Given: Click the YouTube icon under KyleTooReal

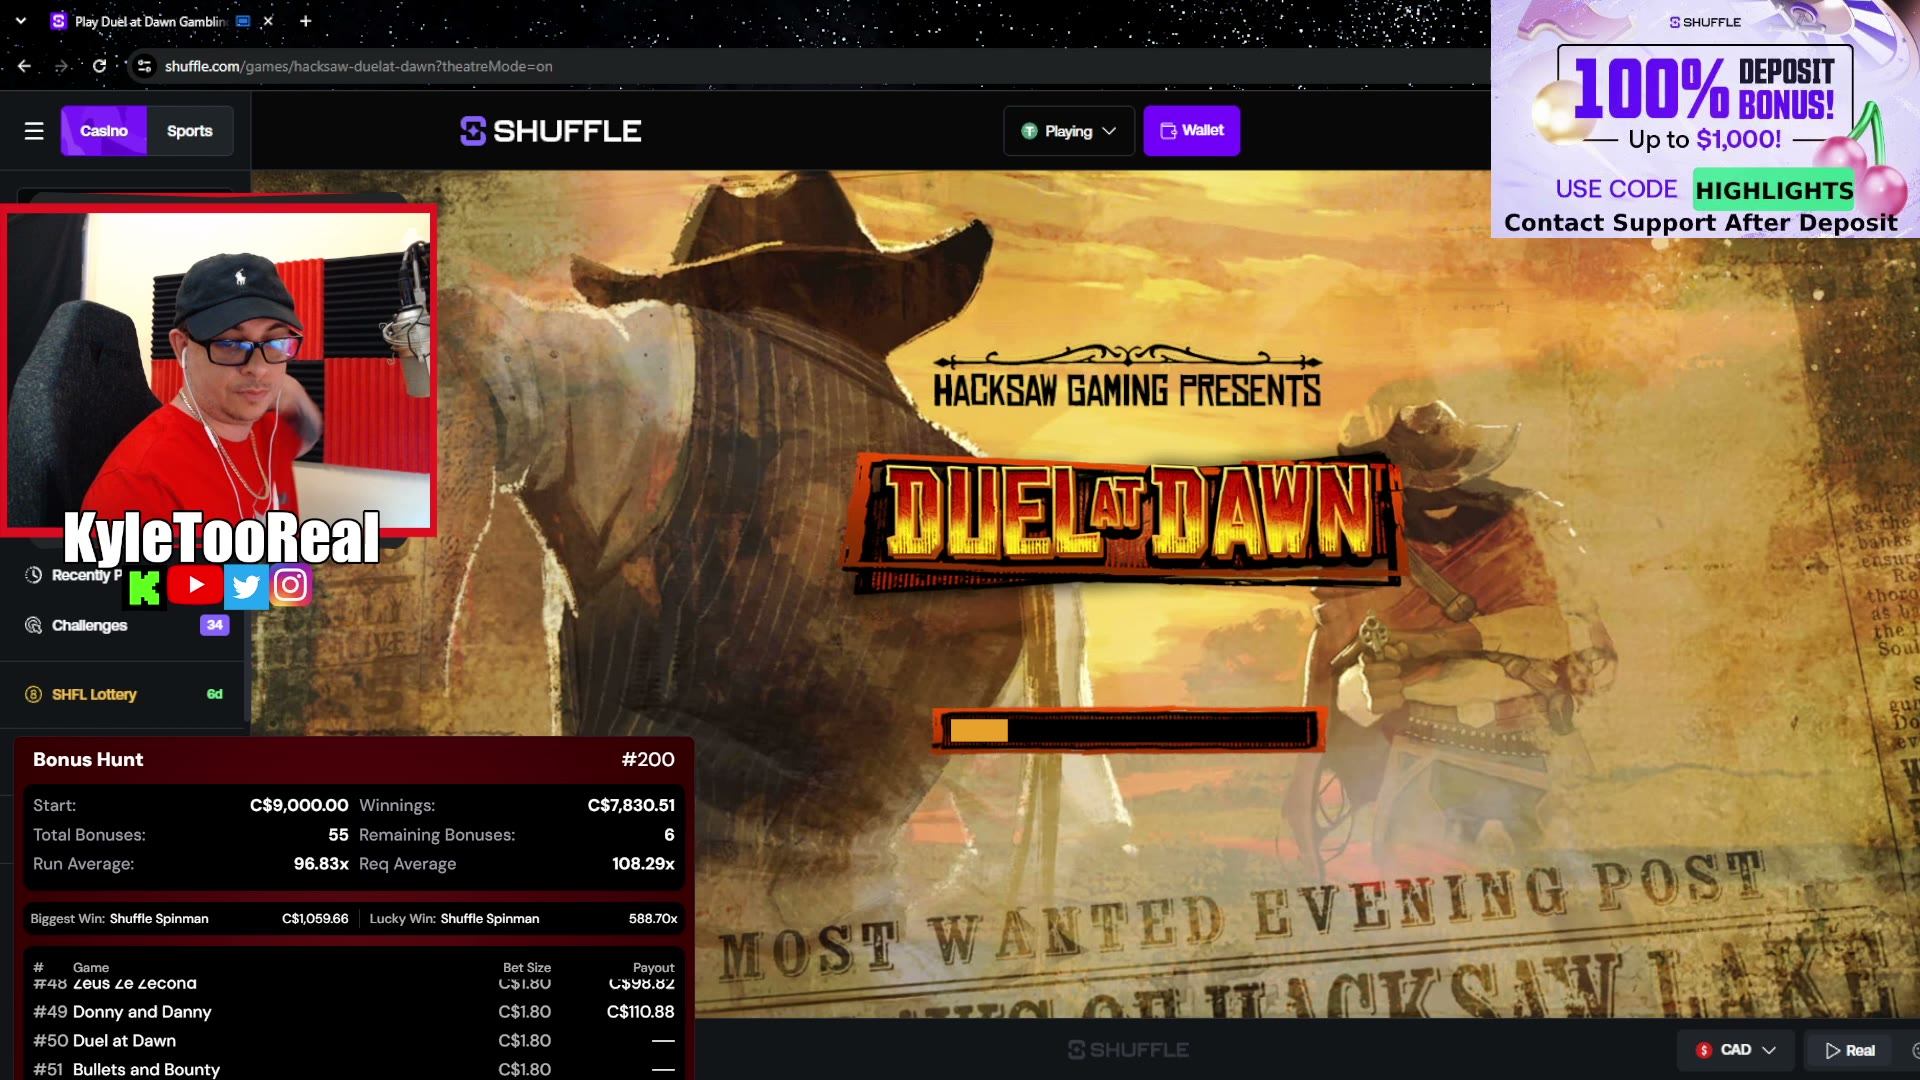Looking at the screenshot, I should click(x=196, y=585).
